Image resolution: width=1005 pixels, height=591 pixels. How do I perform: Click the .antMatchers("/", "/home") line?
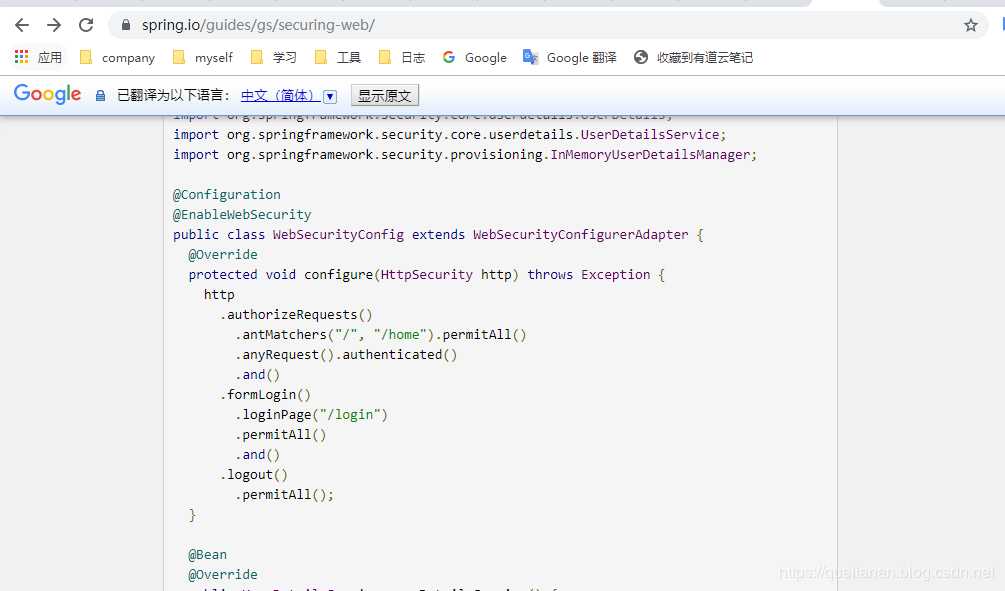click(381, 335)
